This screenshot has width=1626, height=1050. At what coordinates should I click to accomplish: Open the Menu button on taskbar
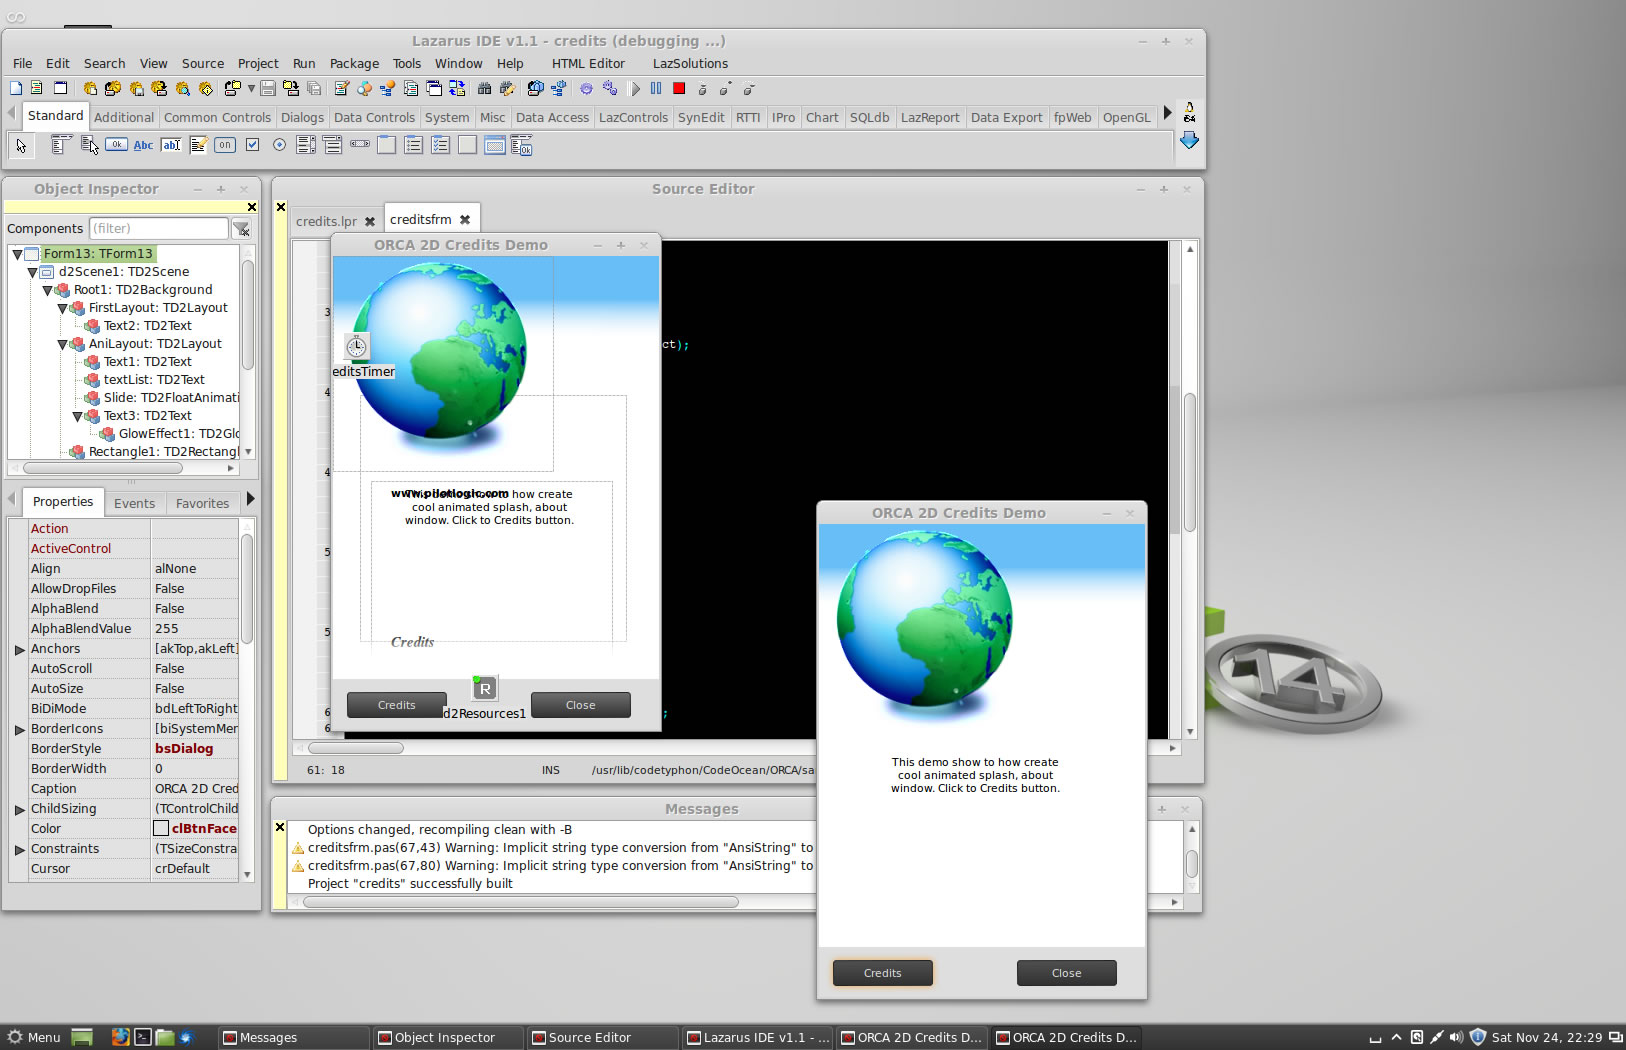pos(33,1037)
